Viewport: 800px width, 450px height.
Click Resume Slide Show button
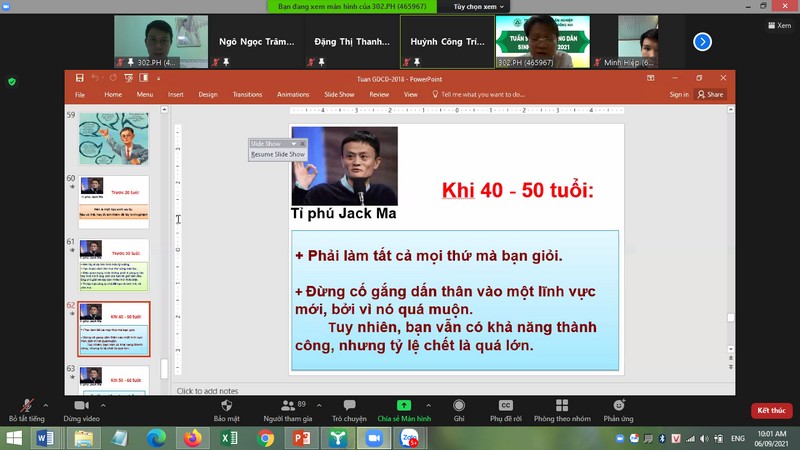[x=277, y=154]
